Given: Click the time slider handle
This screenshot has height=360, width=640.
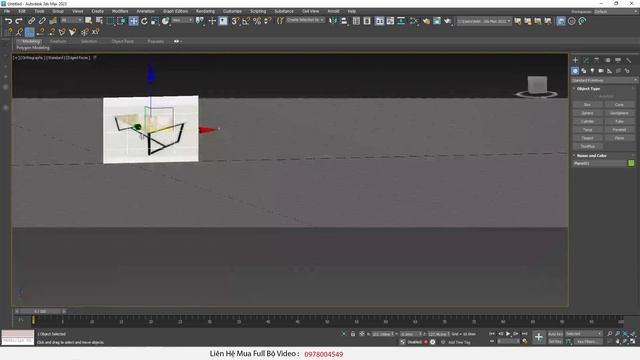Looking at the screenshot, I should tap(40, 311).
